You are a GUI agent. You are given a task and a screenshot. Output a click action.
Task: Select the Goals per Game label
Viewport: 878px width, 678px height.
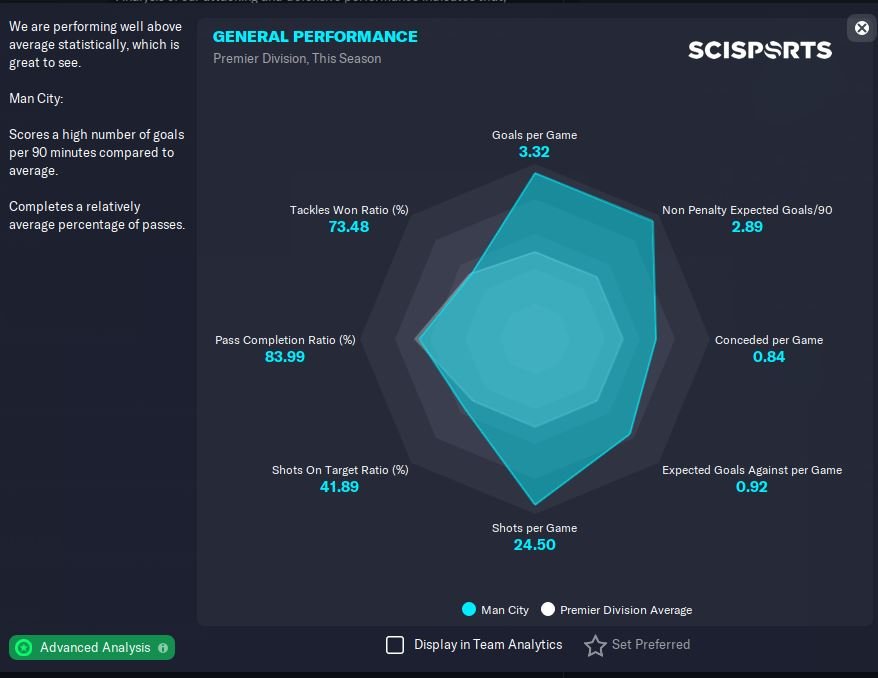click(534, 135)
